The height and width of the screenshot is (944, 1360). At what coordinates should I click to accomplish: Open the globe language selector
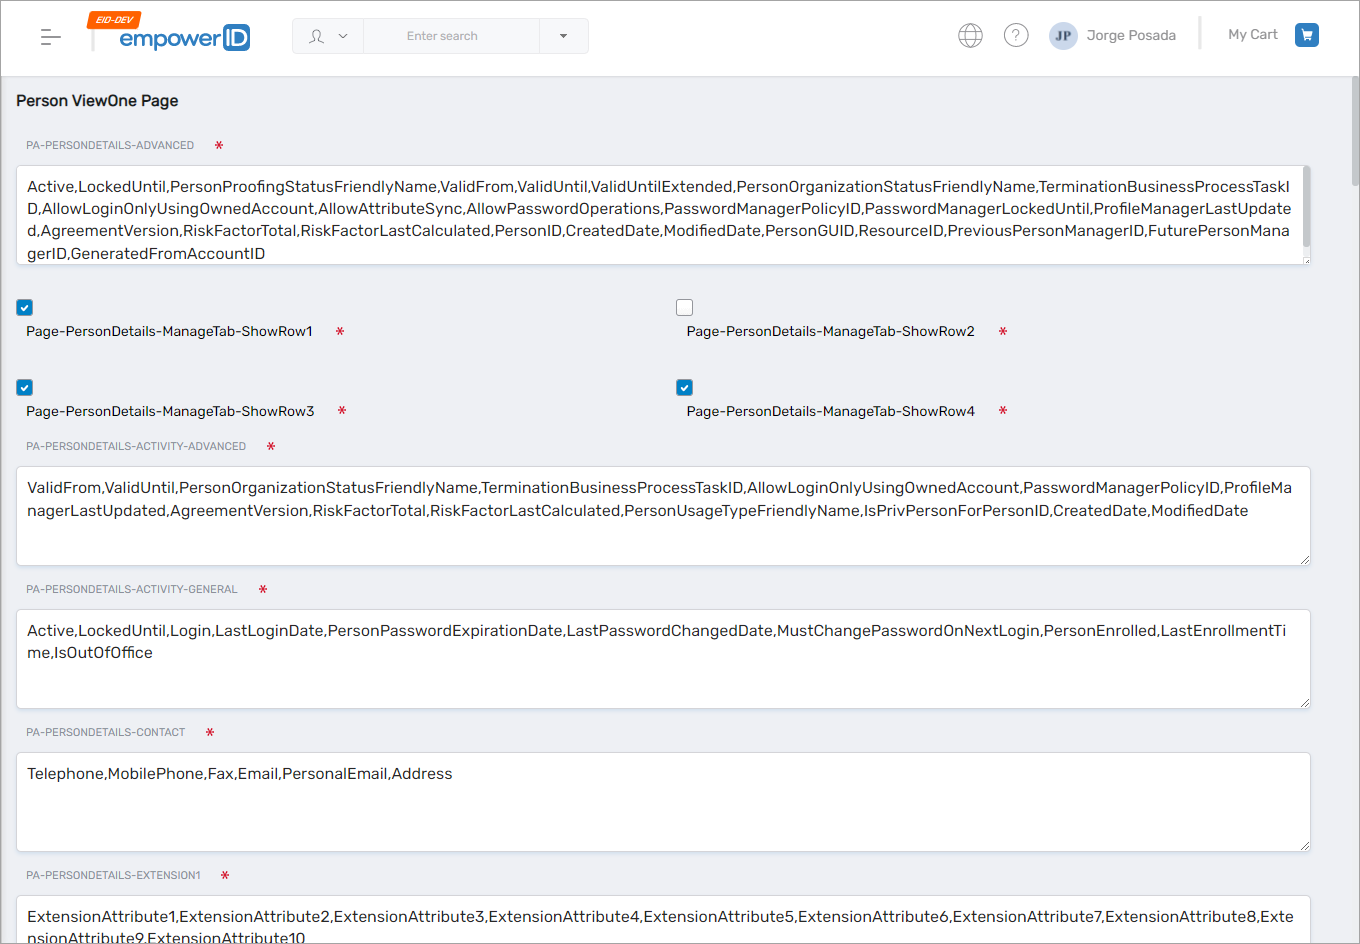[x=970, y=36]
